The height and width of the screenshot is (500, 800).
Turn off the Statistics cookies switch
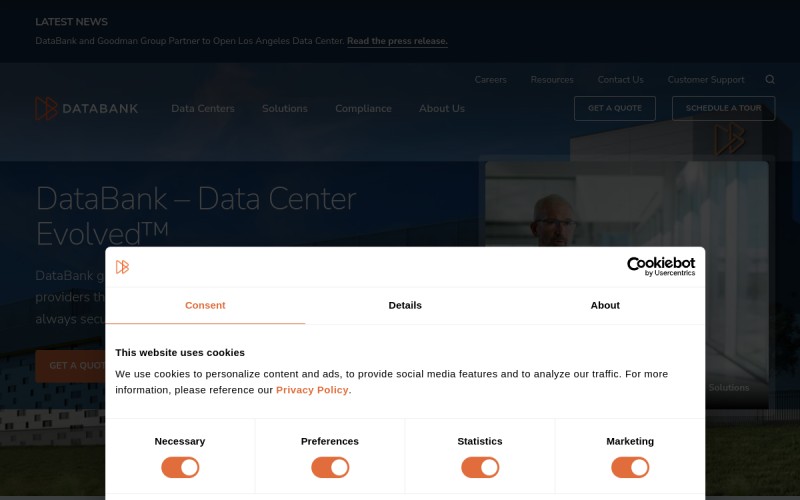[x=480, y=467]
